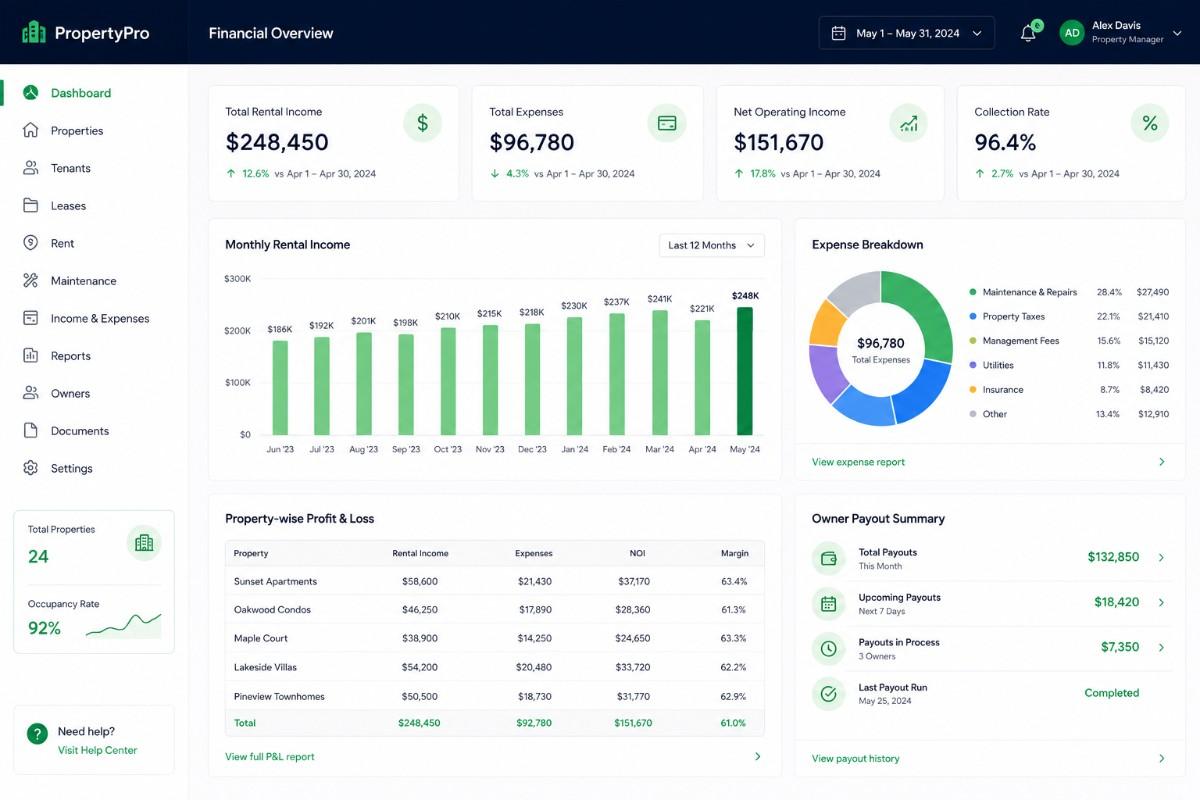1200x800 pixels.
Task: Click the Tenants people icon
Action: point(31,168)
